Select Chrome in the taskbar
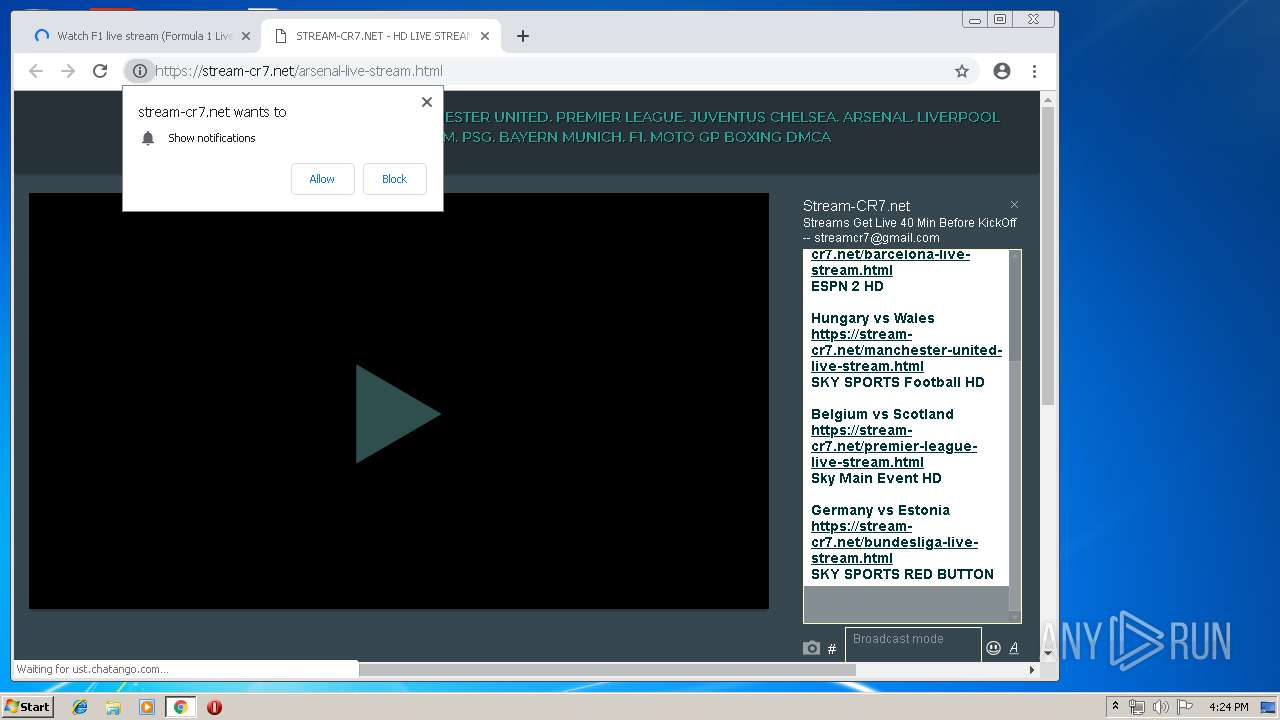 (x=180, y=707)
